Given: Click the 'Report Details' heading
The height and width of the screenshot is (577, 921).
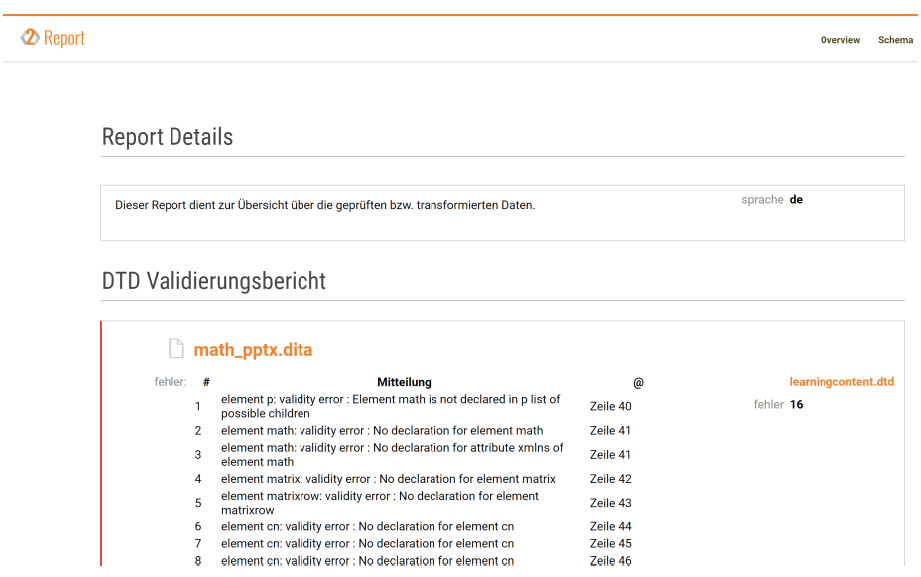Looking at the screenshot, I should 167,137.
